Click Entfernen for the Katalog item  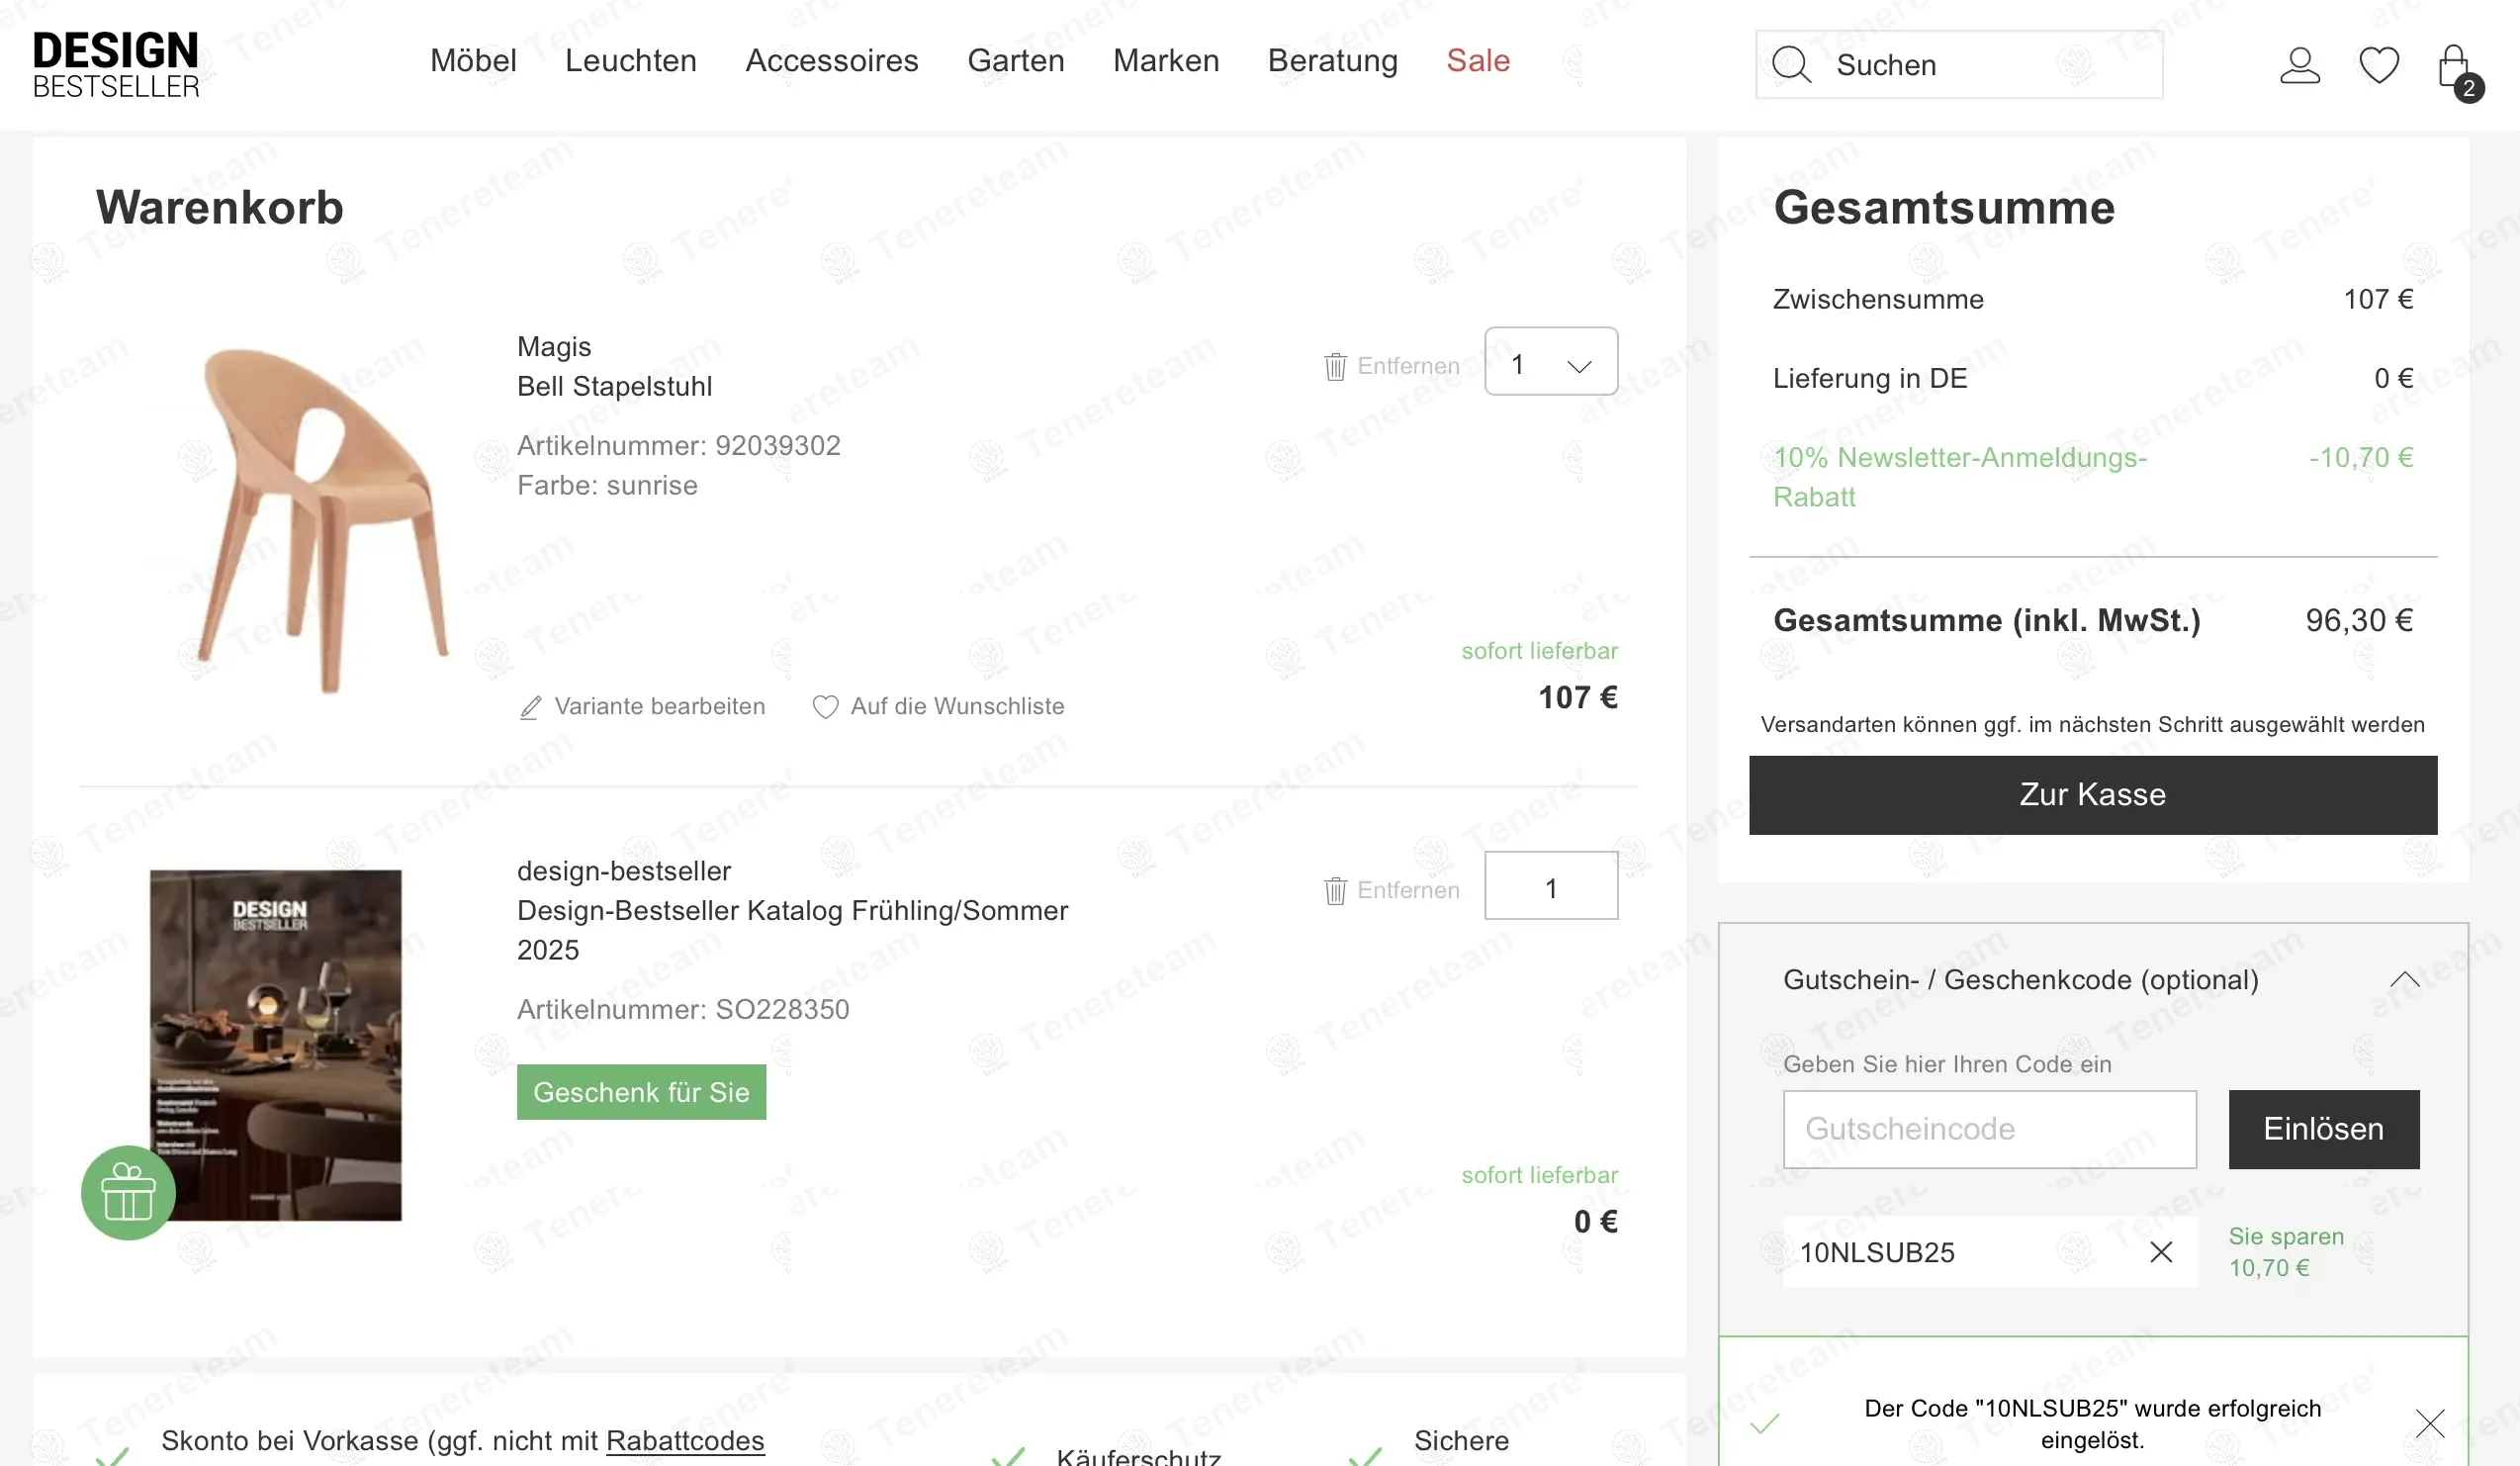[x=1408, y=890]
